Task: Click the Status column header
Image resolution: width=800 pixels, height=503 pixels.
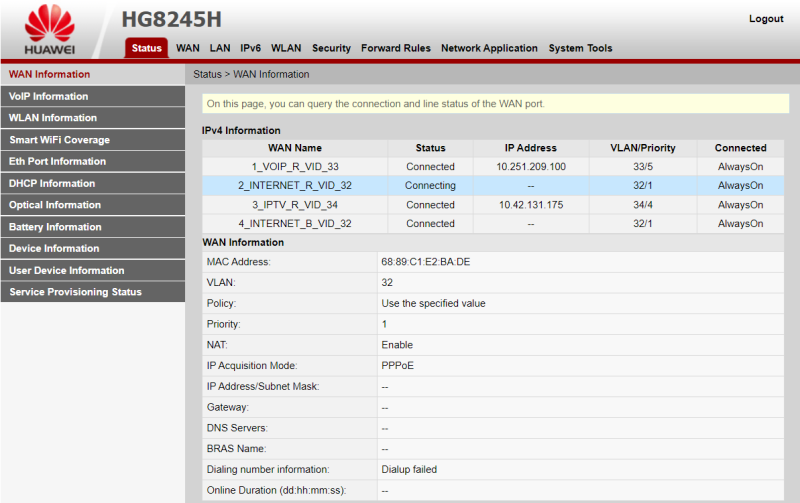Action: pyautogui.click(x=430, y=148)
